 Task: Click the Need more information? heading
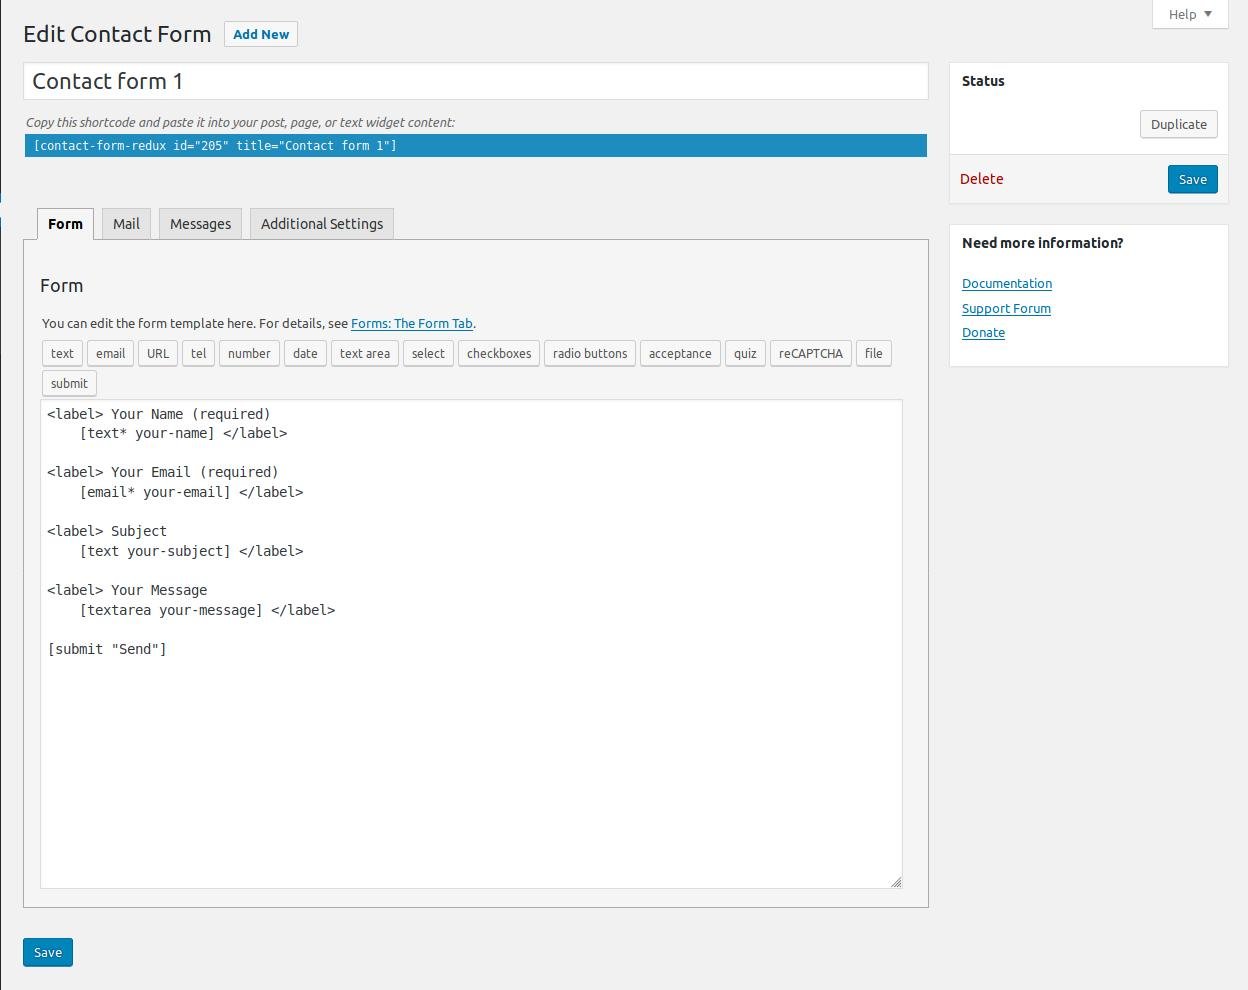[1042, 243]
